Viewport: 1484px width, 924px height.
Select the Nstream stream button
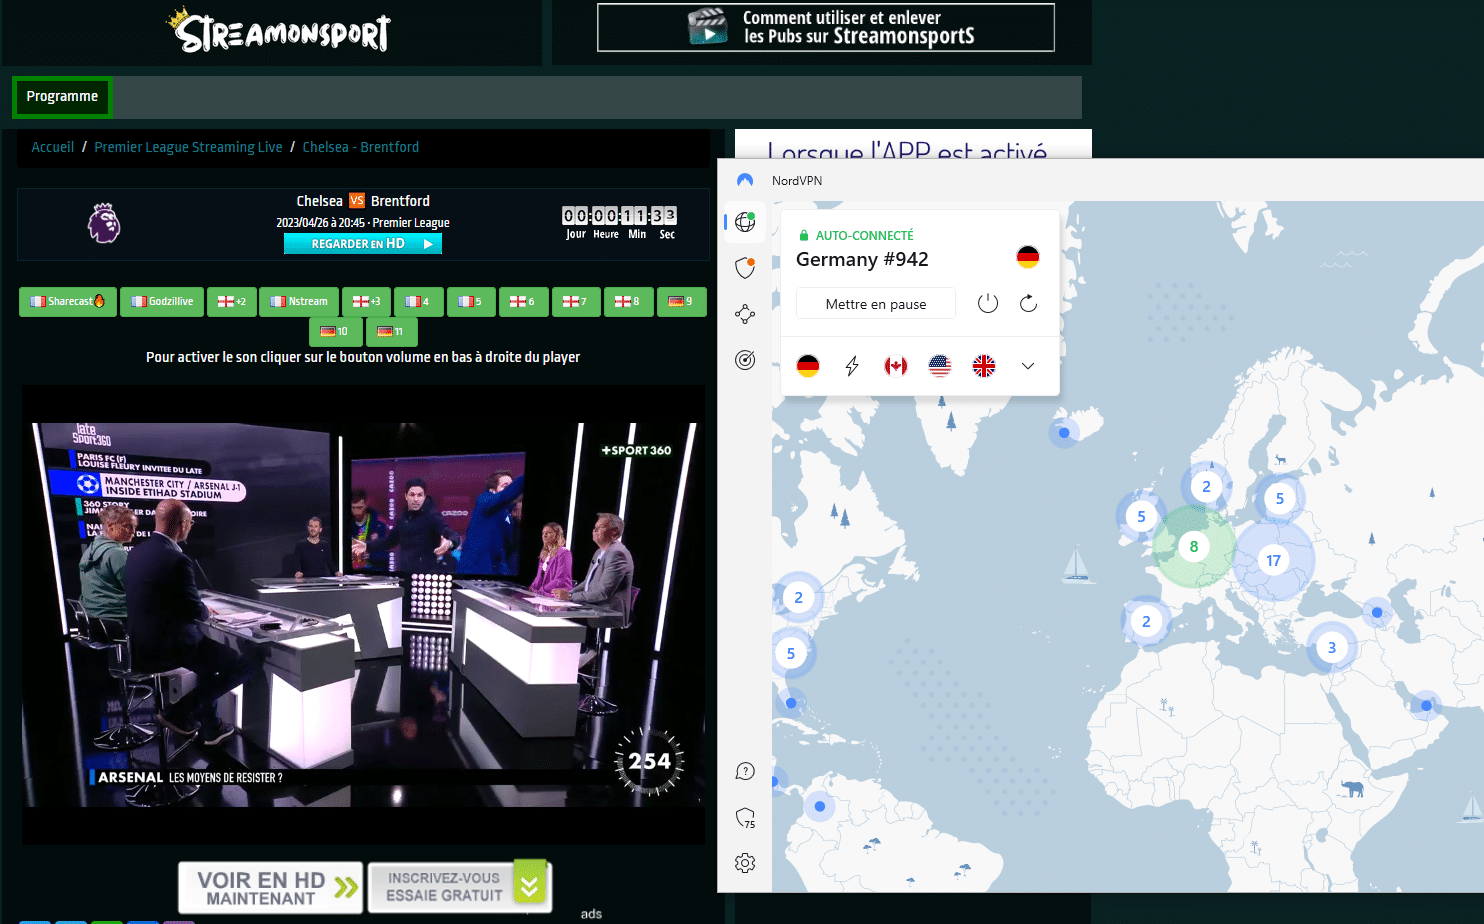299,301
